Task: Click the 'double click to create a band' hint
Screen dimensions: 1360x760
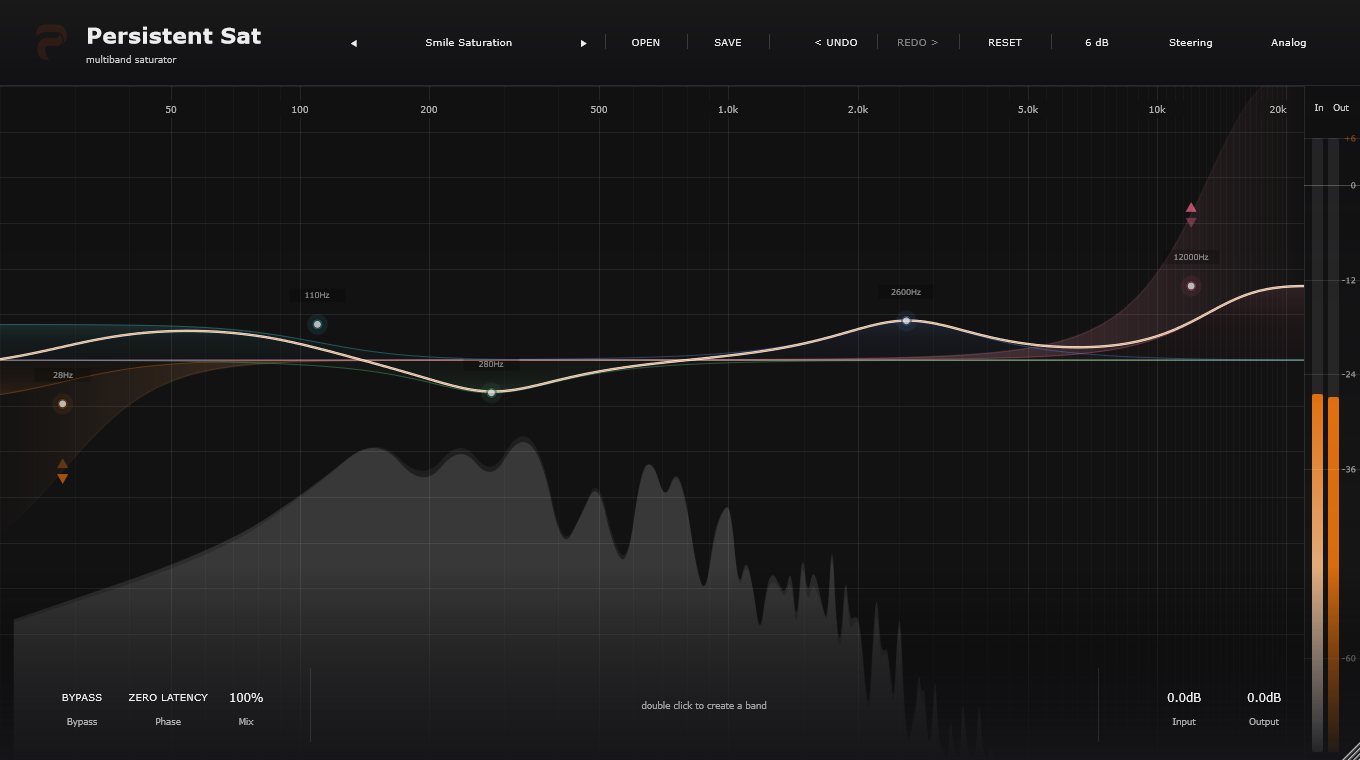Action: point(704,706)
